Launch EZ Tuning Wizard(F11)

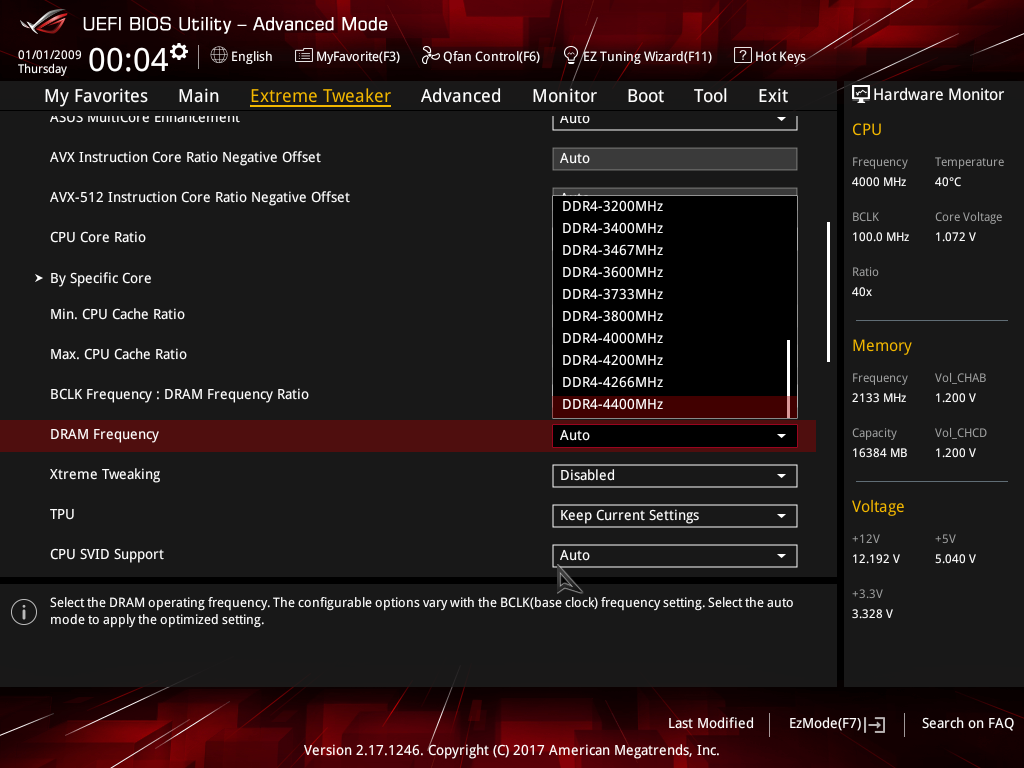tap(637, 56)
